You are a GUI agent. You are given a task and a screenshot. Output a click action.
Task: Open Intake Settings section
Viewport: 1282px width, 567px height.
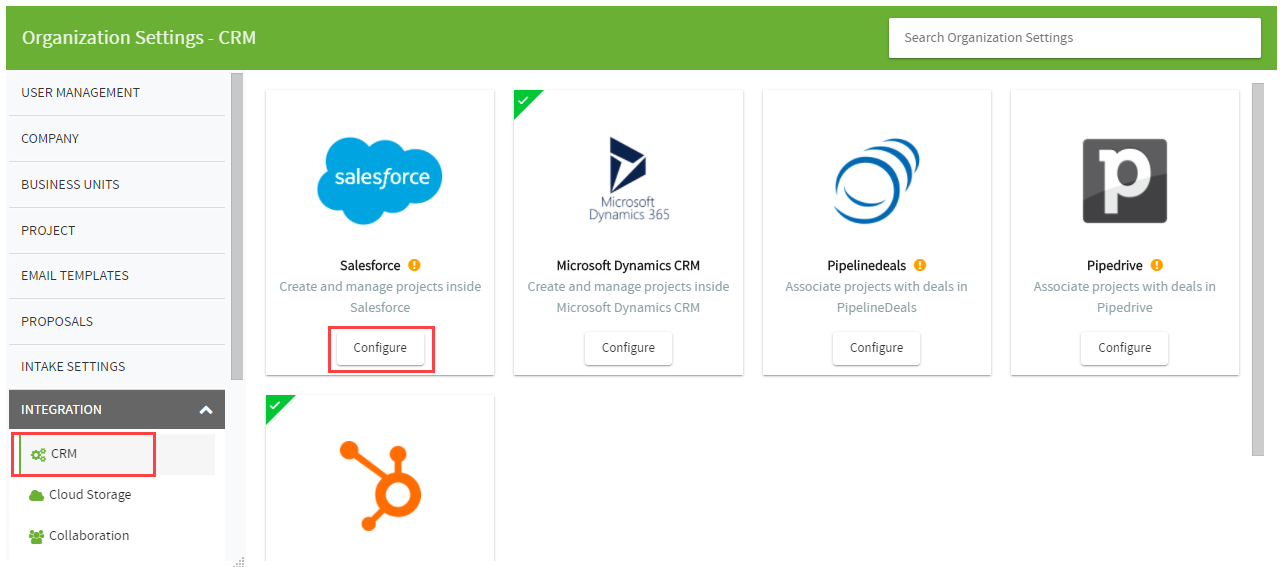point(116,366)
